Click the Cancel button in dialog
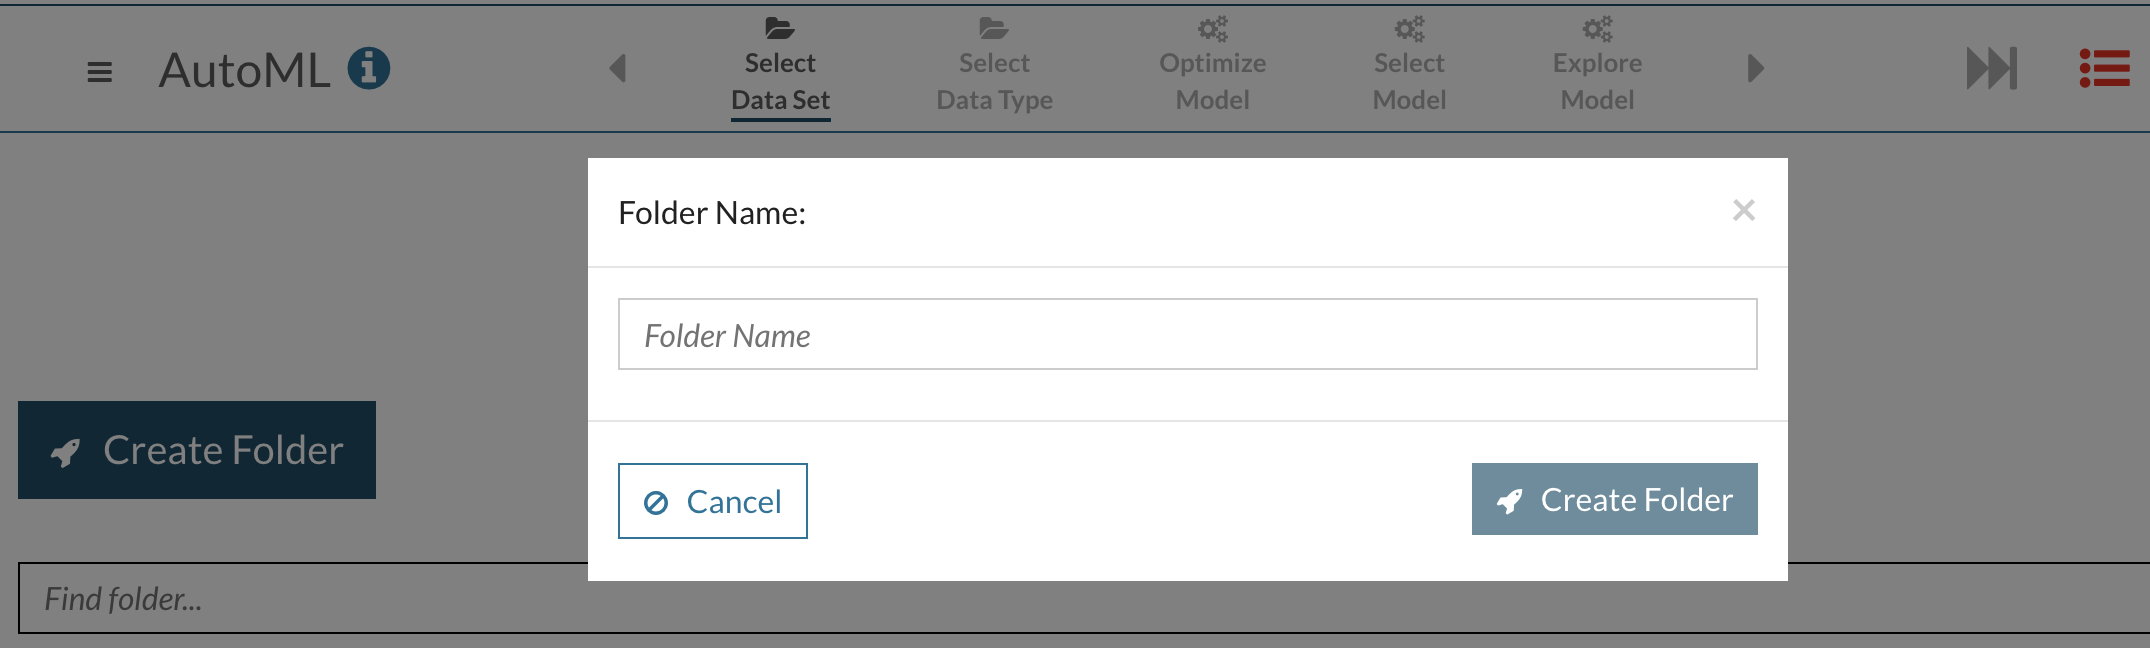 coord(712,501)
